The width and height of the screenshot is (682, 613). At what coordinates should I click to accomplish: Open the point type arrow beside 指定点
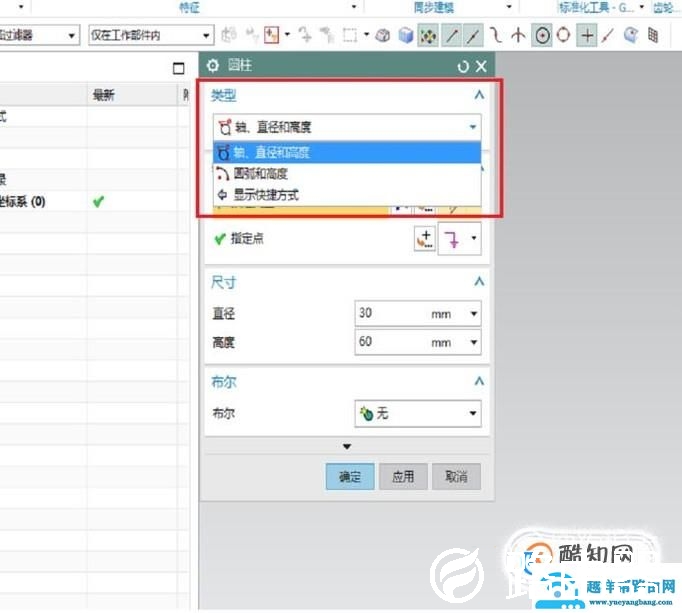click(x=474, y=238)
